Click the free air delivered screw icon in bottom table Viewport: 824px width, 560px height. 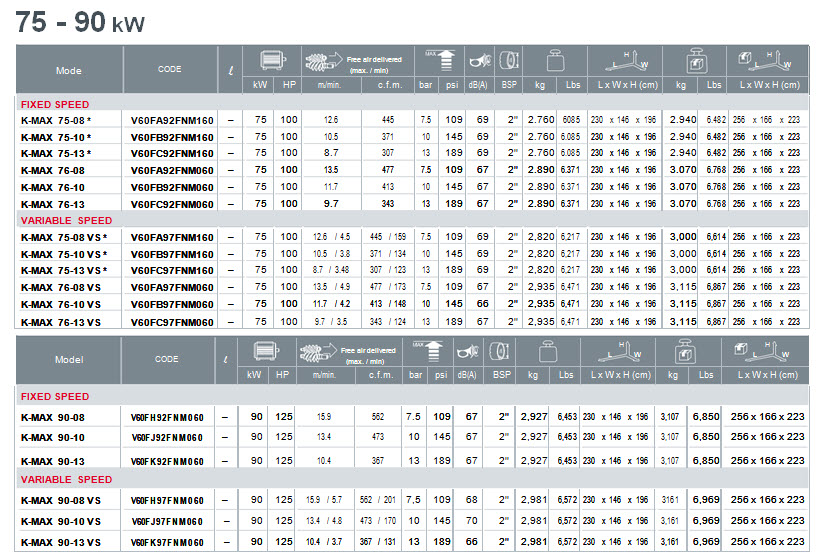tap(318, 352)
